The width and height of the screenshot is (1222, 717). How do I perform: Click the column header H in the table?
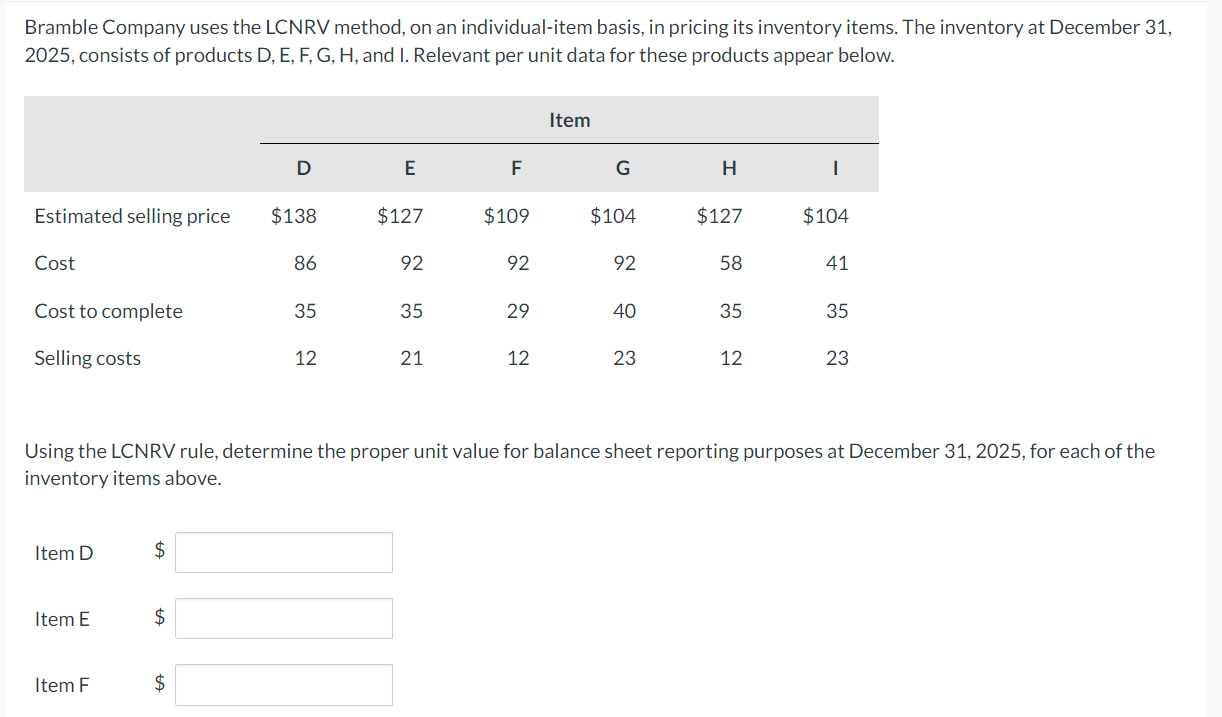click(x=729, y=168)
